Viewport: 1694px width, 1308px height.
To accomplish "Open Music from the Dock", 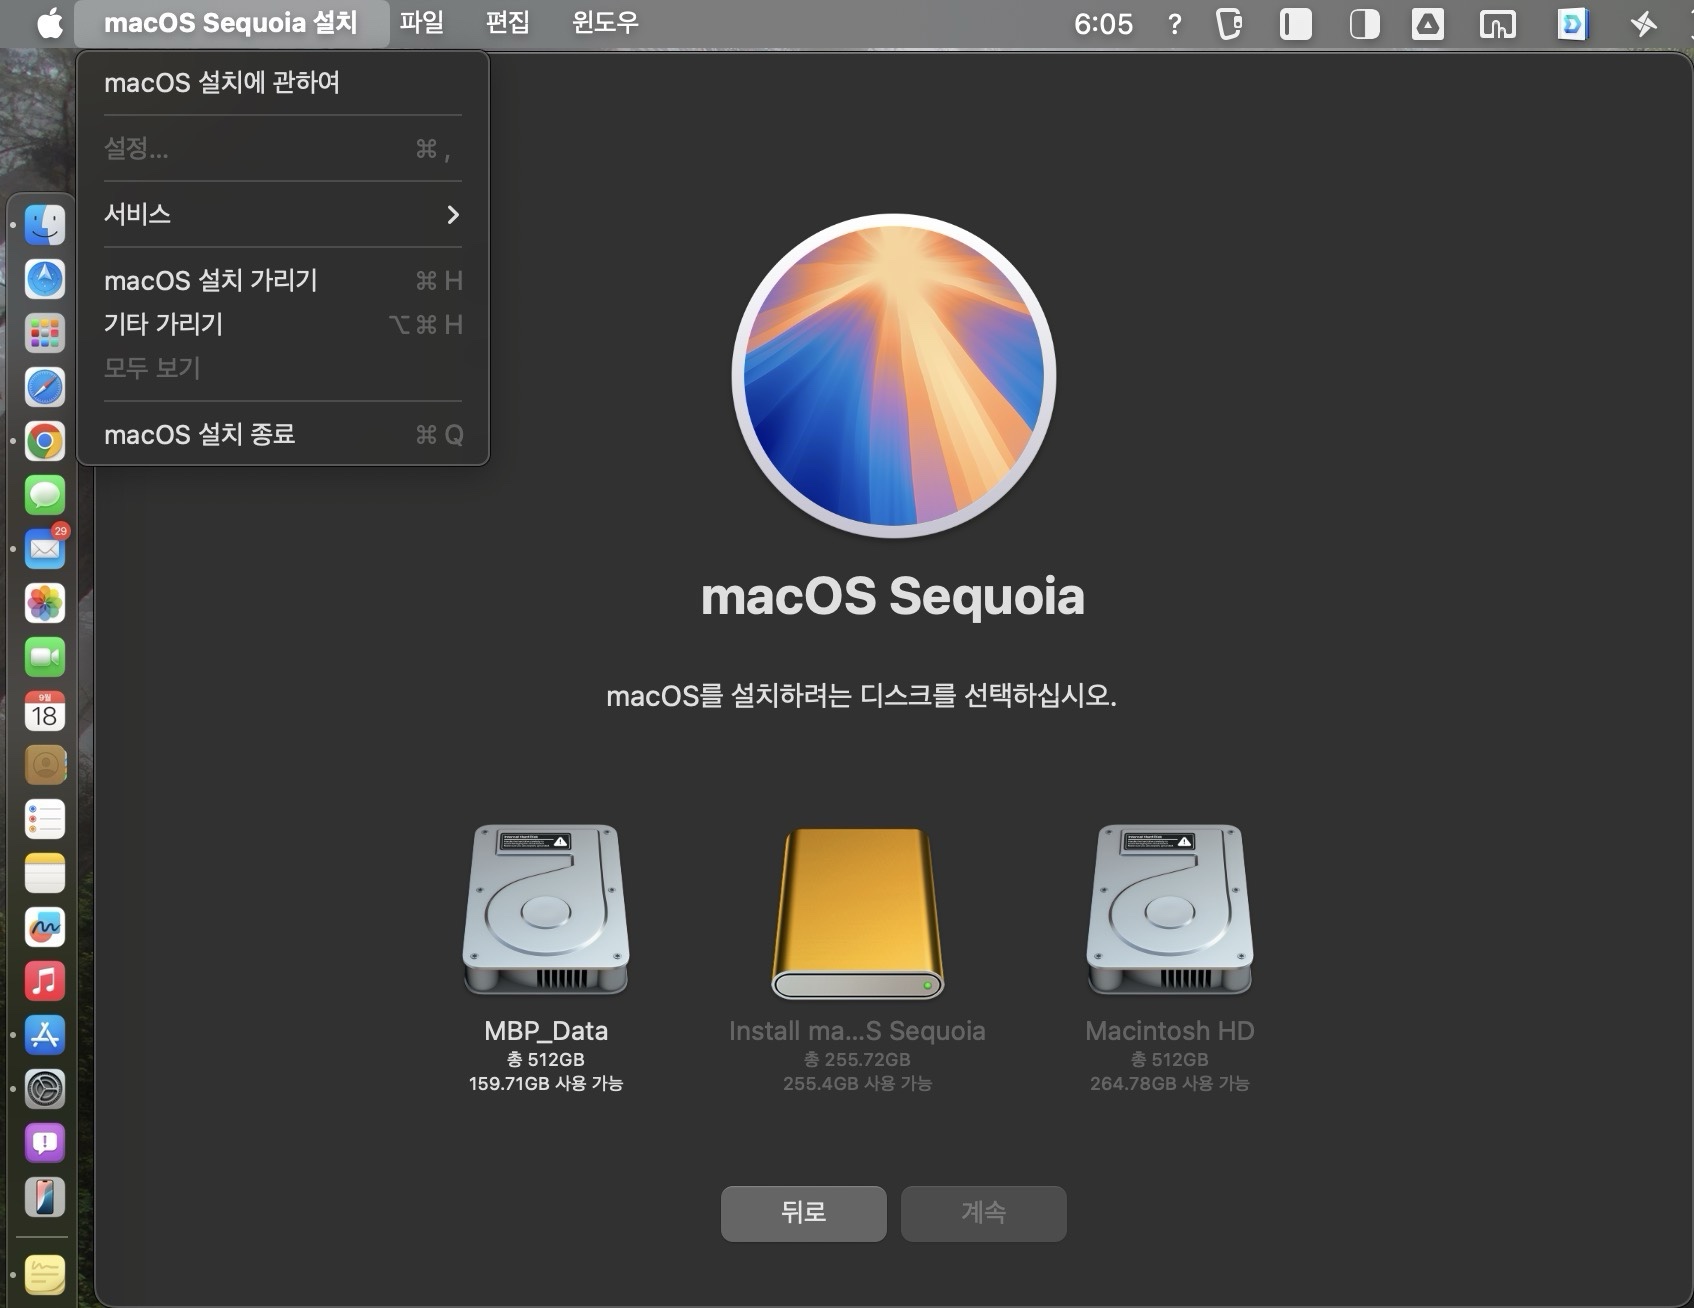I will pos(45,981).
